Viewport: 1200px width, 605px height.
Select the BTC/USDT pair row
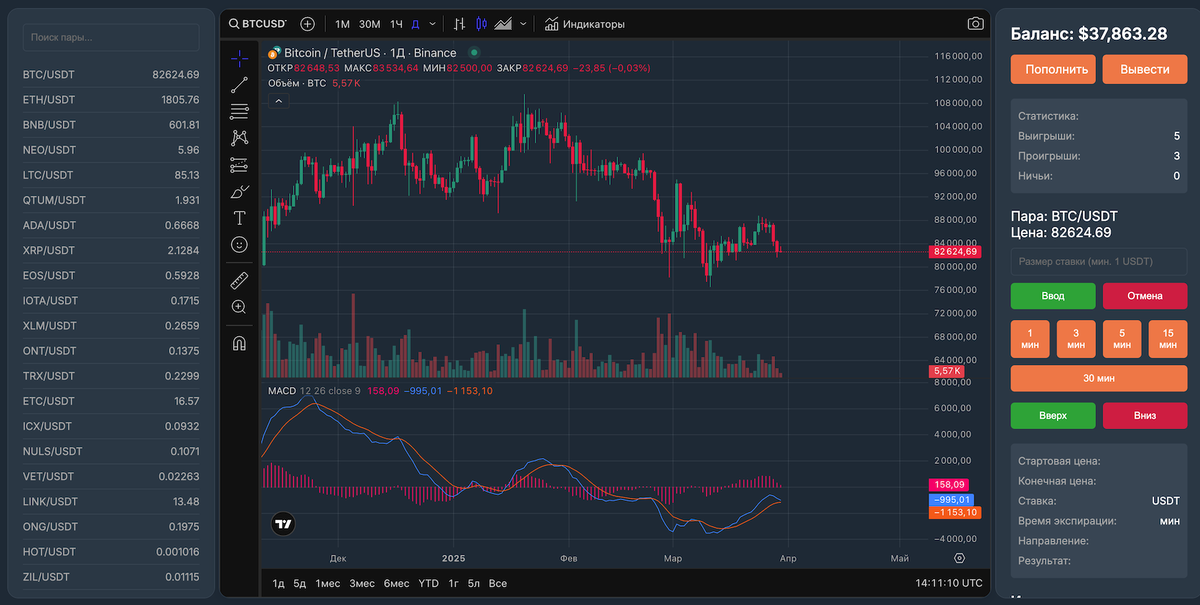pos(111,74)
